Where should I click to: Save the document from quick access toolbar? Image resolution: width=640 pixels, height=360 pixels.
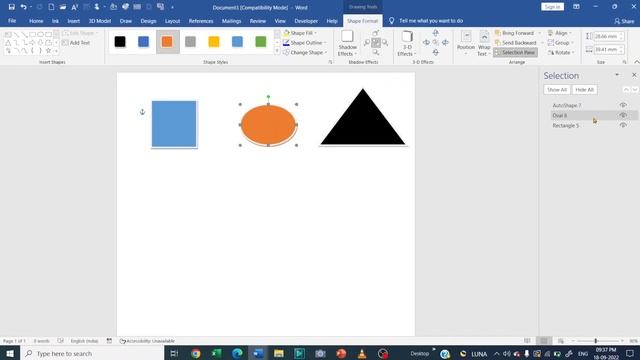coord(11,7)
